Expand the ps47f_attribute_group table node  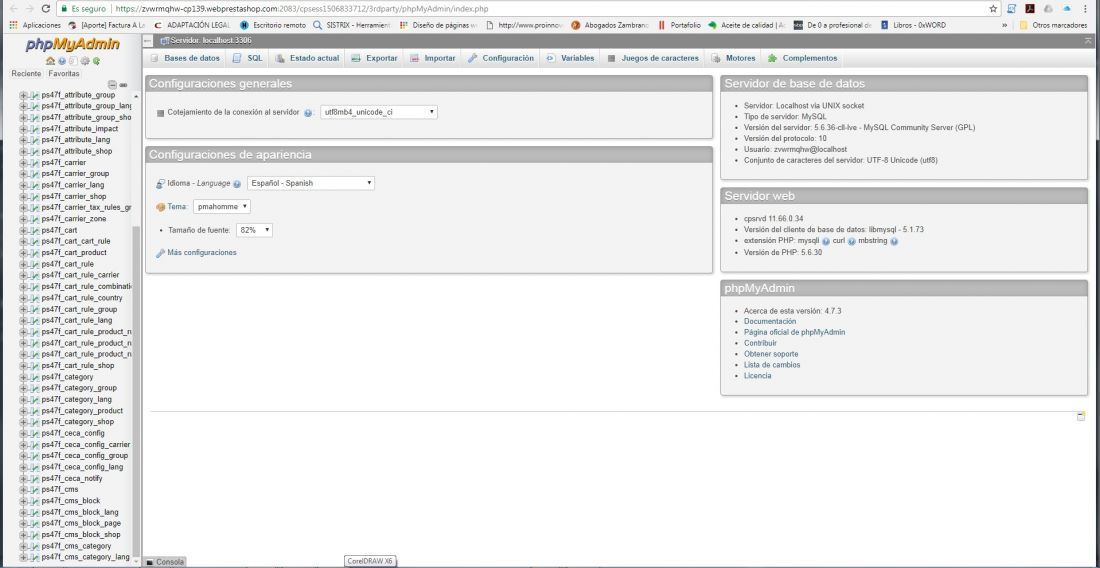tap(24, 95)
